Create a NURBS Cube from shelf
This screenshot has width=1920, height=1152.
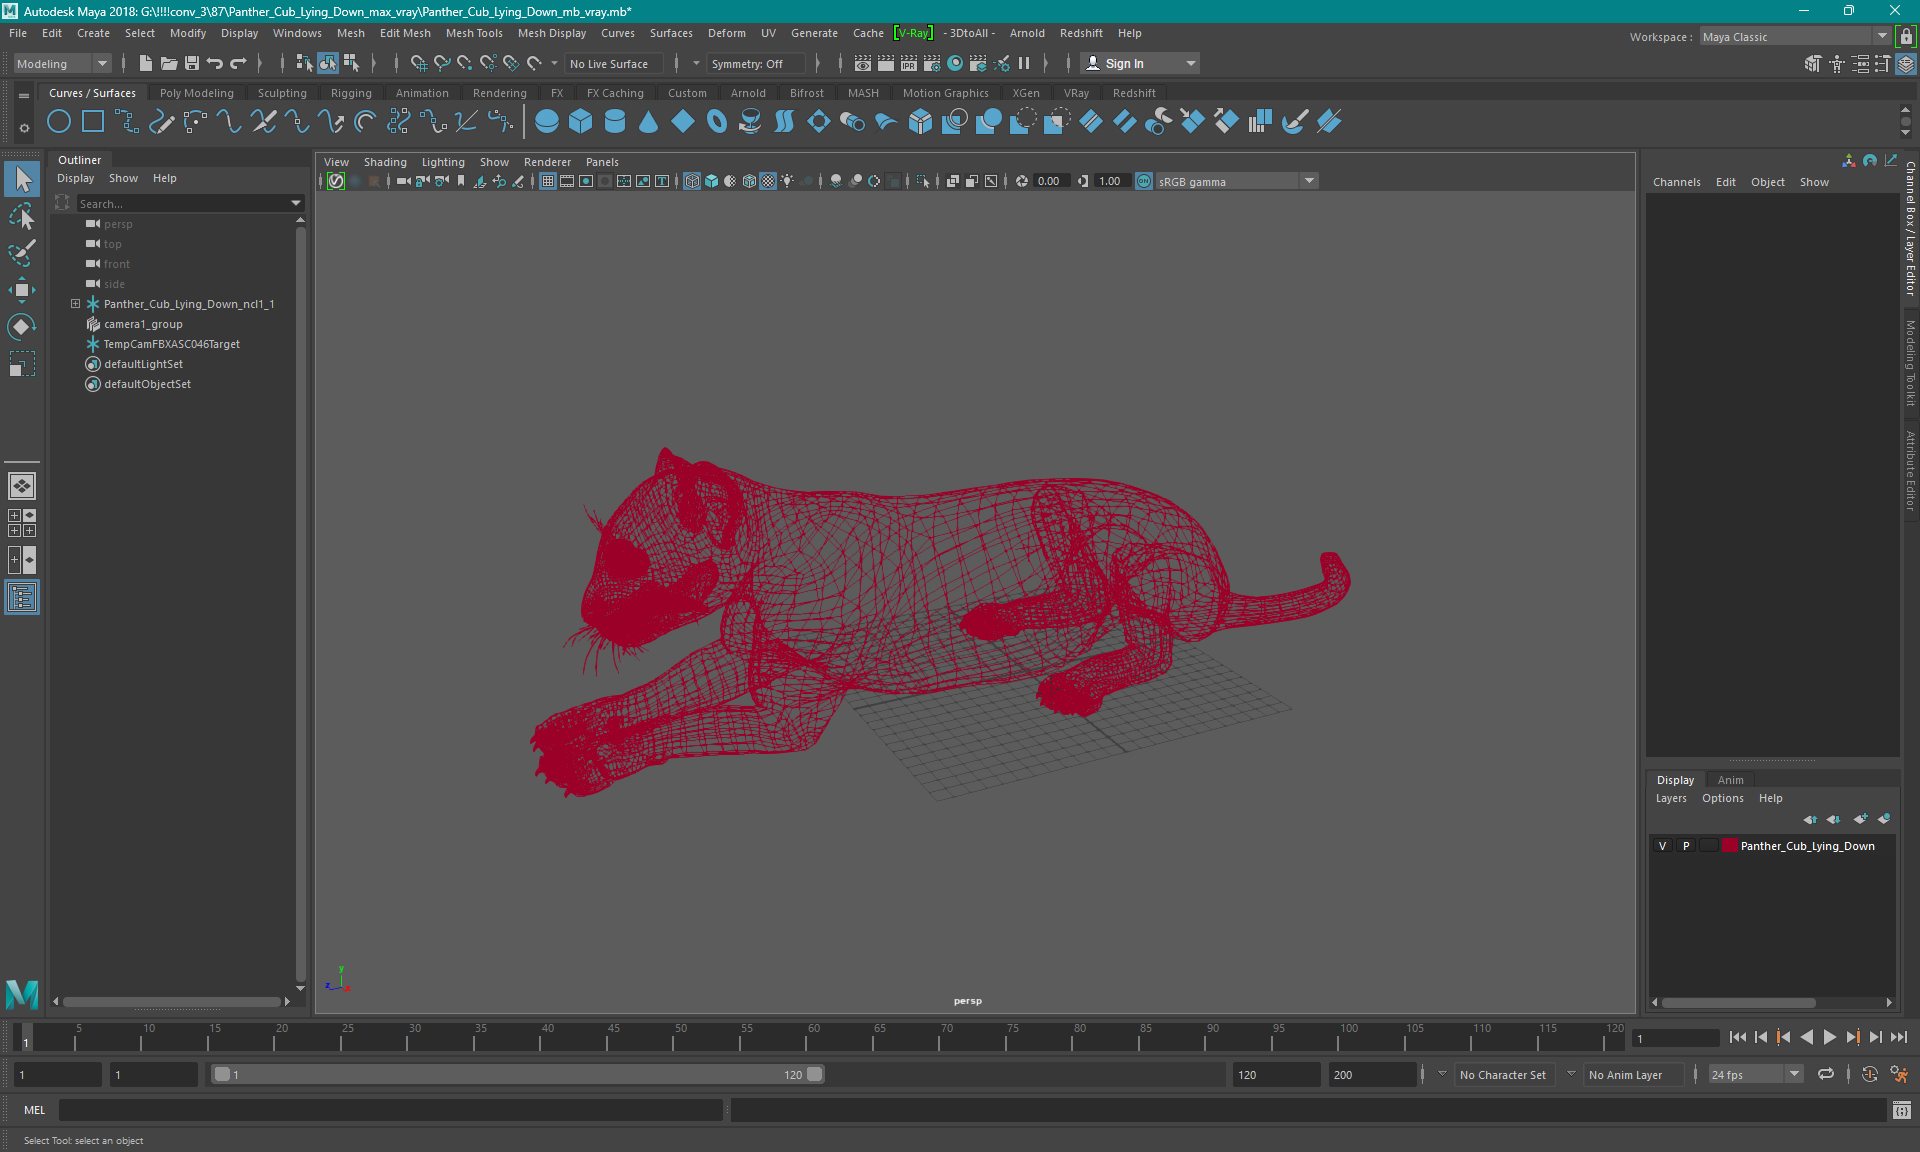tap(581, 122)
